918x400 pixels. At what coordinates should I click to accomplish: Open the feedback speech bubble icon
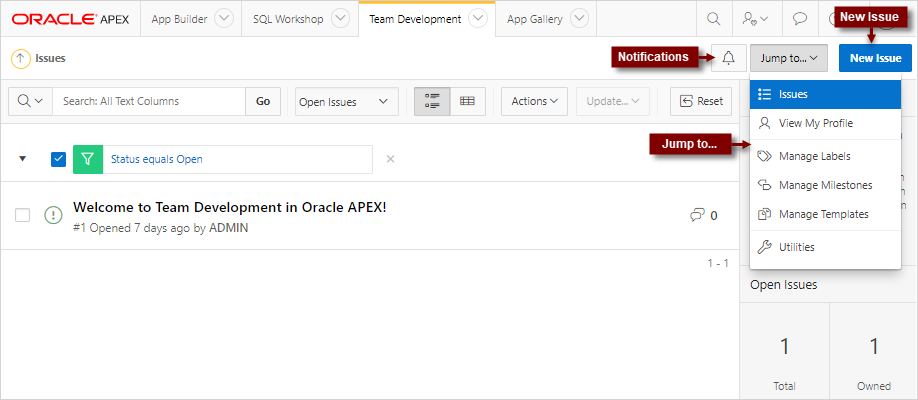click(x=800, y=19)
